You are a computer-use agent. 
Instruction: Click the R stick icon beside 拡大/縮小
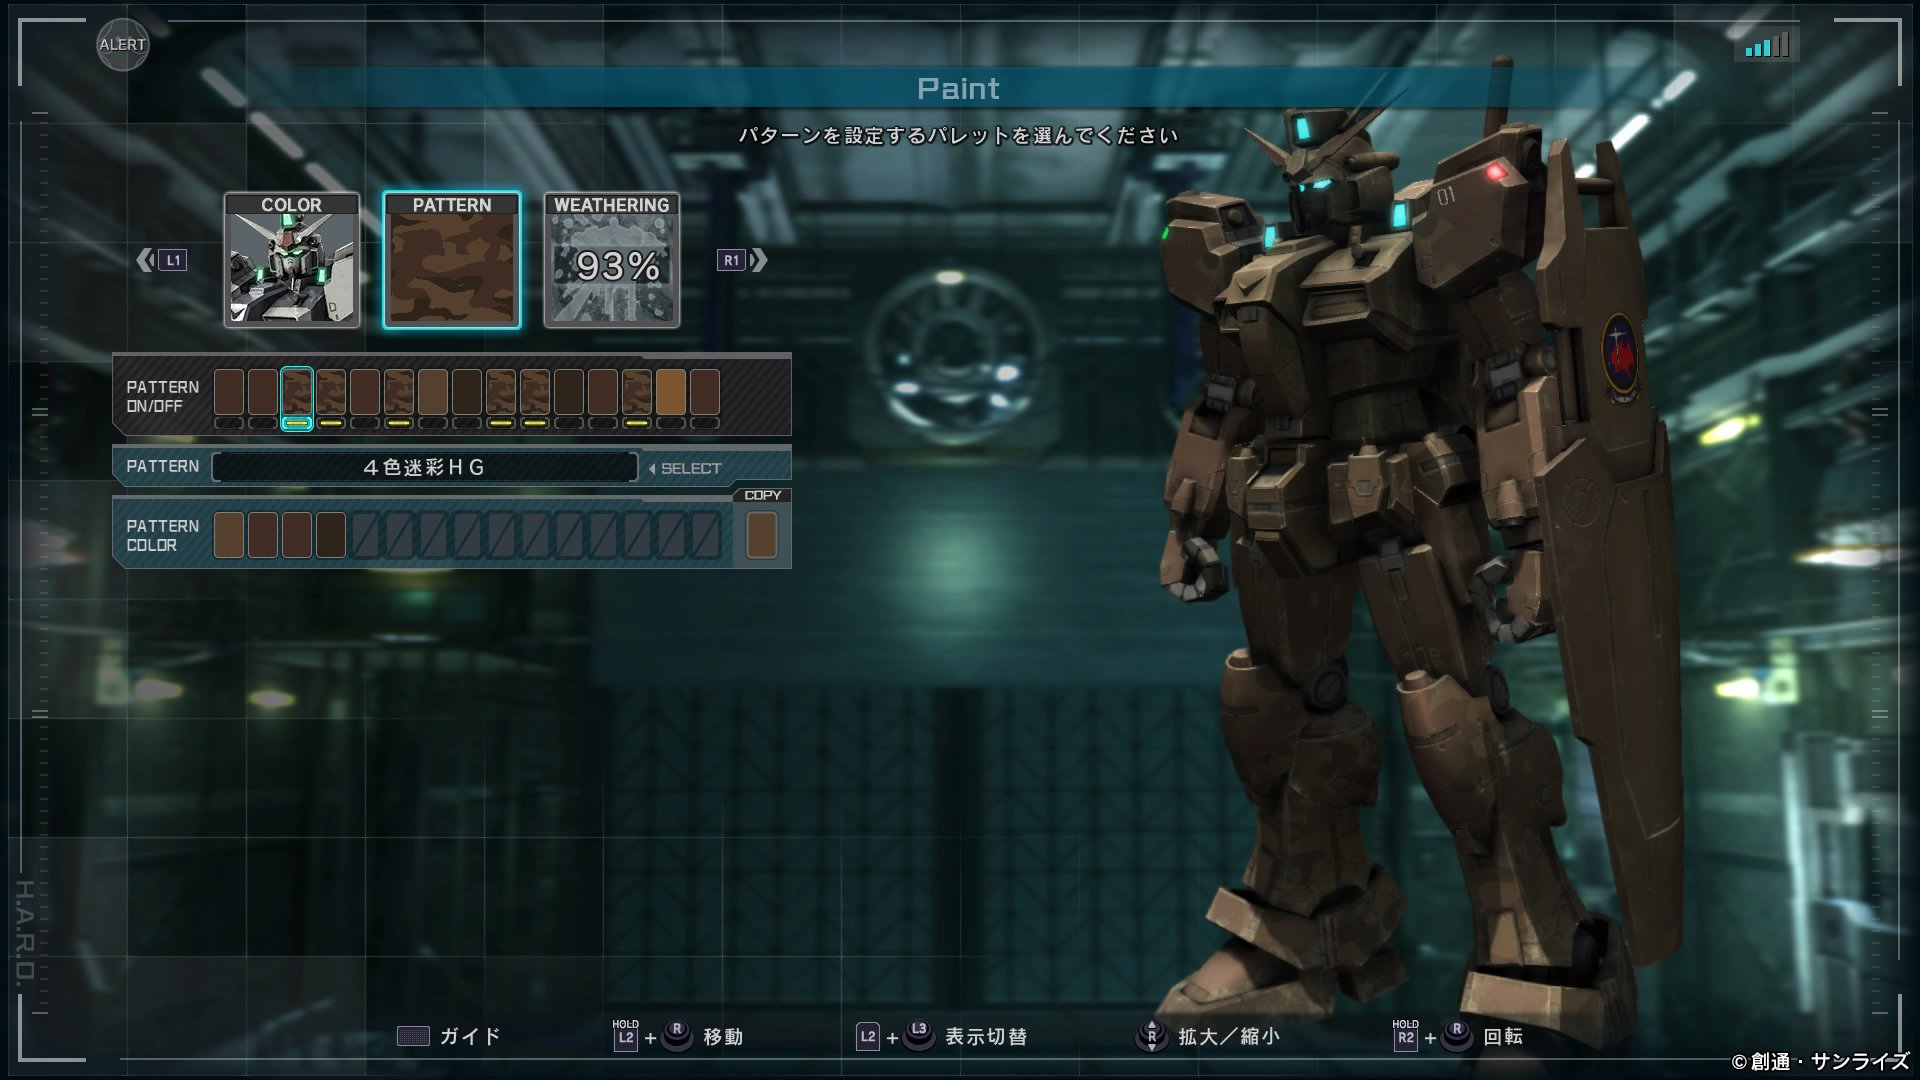1152,1036
